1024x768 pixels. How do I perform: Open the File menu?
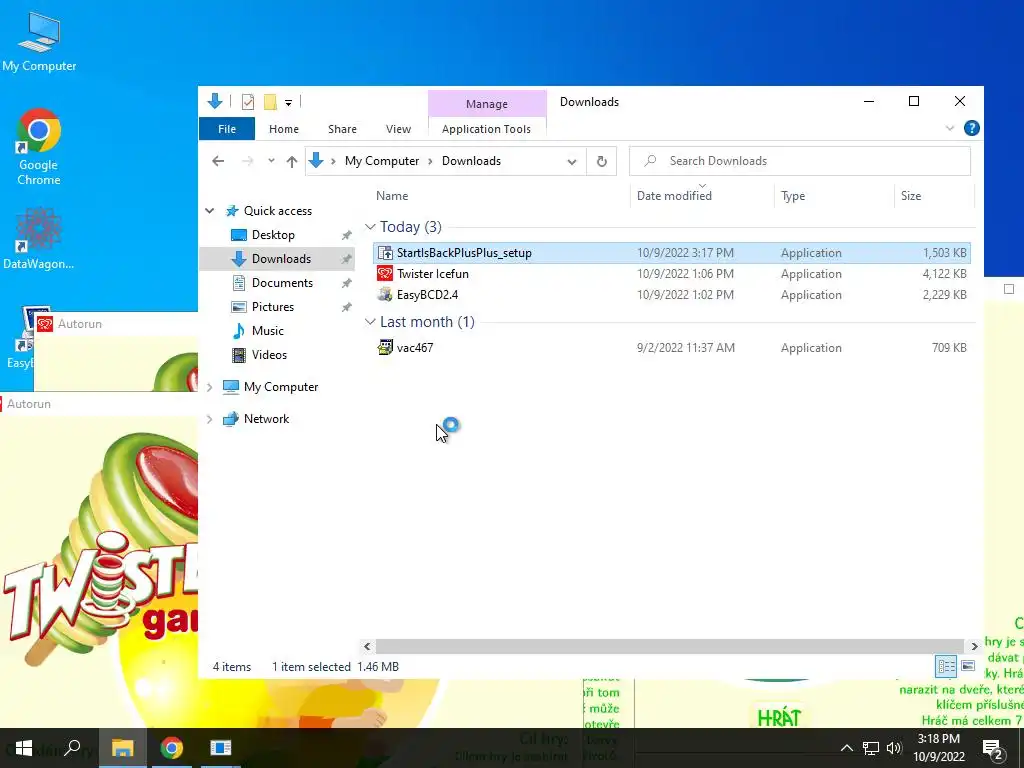(x=227, y=129)
